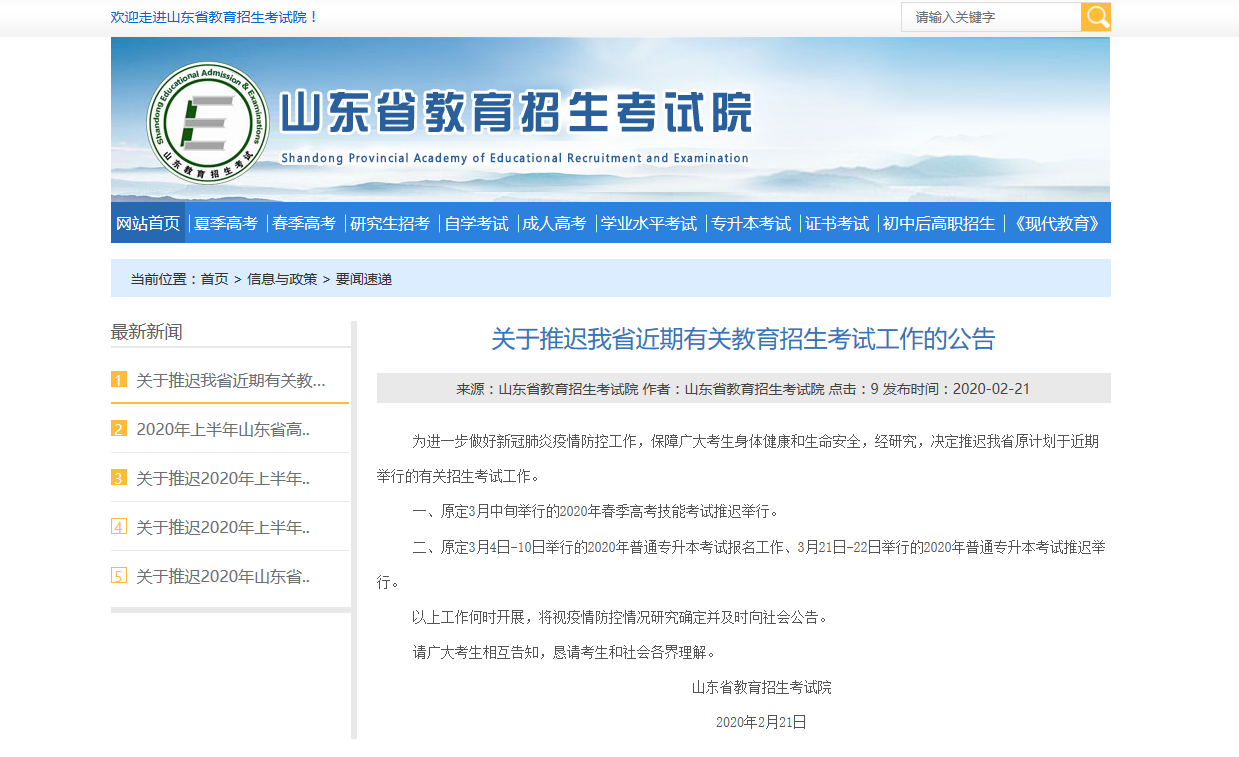
Task: Open the 专升本考试 menu item
Action: click(x=751, y=223)
